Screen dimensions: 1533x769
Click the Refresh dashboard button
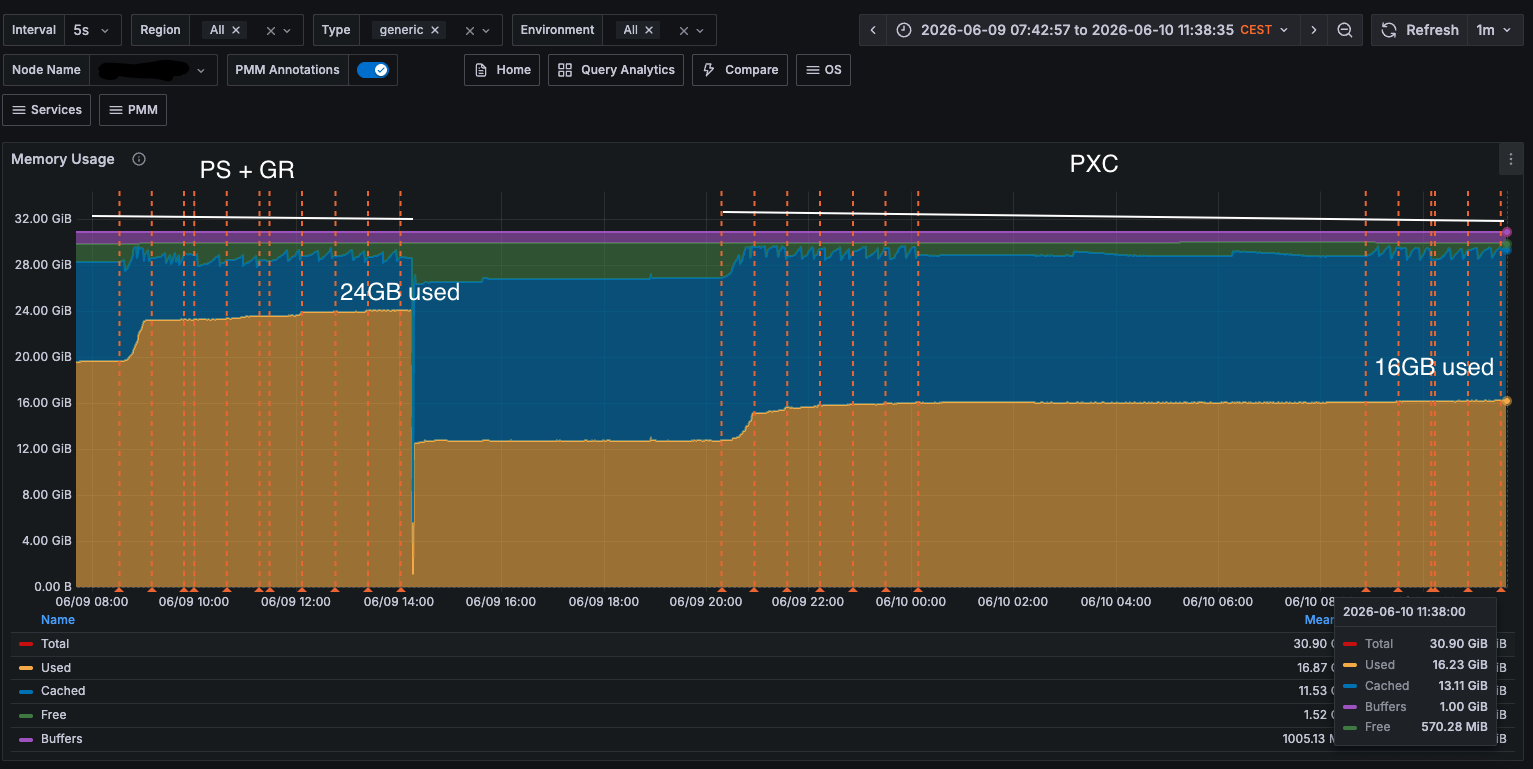1419,30
